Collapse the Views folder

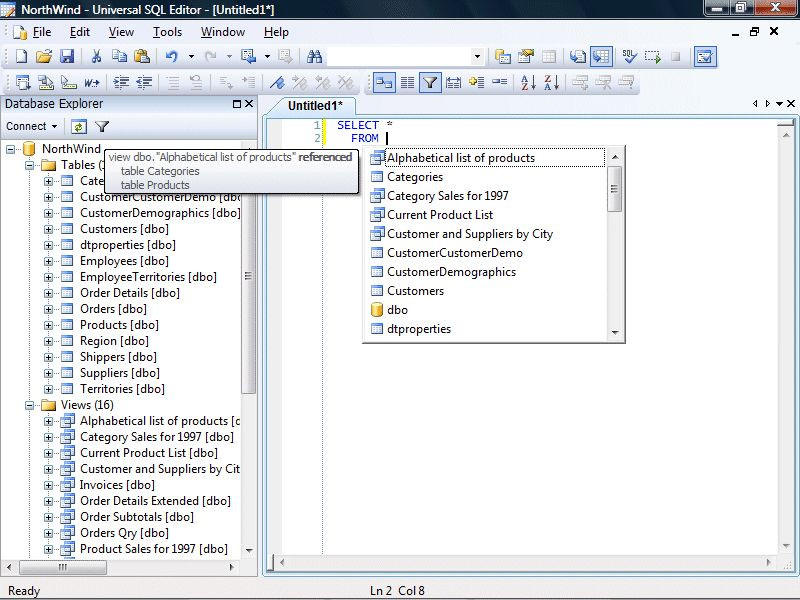(x=30, y=405)
